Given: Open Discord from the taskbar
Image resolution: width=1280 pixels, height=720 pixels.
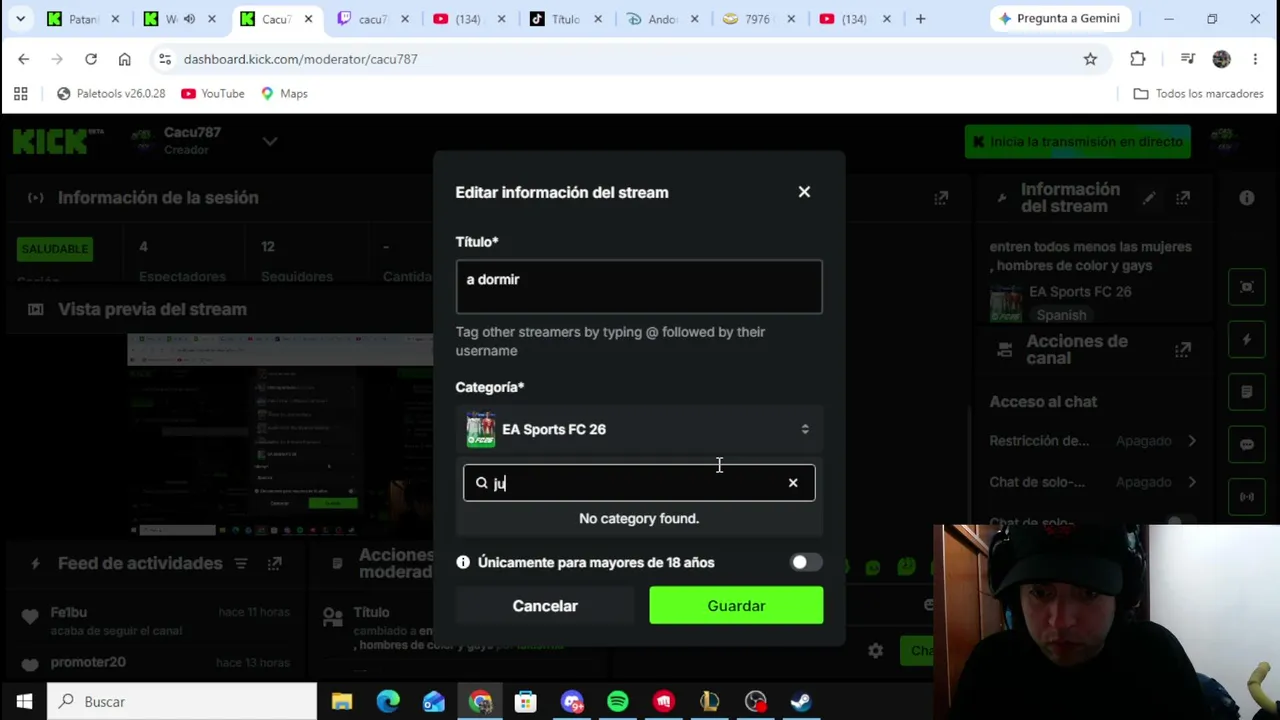Looking at the screenshot, I should 572,702.
